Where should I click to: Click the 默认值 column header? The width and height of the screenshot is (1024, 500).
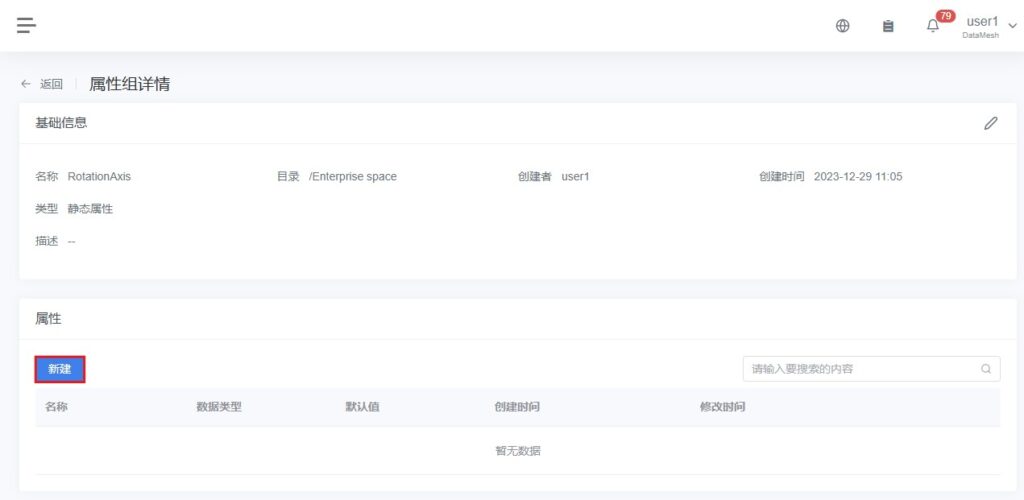(362, 407)
